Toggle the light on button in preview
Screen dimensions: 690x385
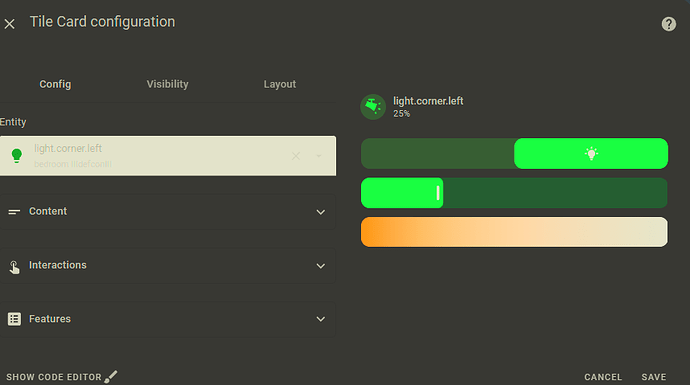click(591, 154)
